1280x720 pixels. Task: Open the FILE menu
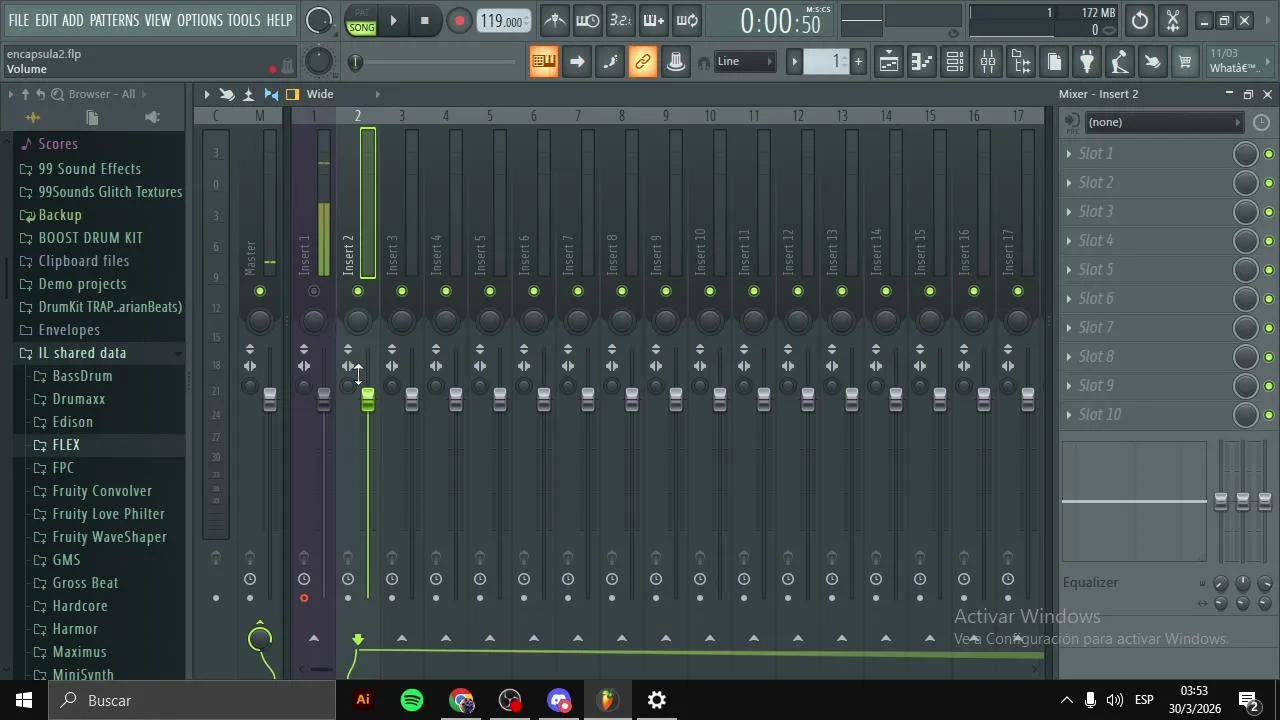18,20
